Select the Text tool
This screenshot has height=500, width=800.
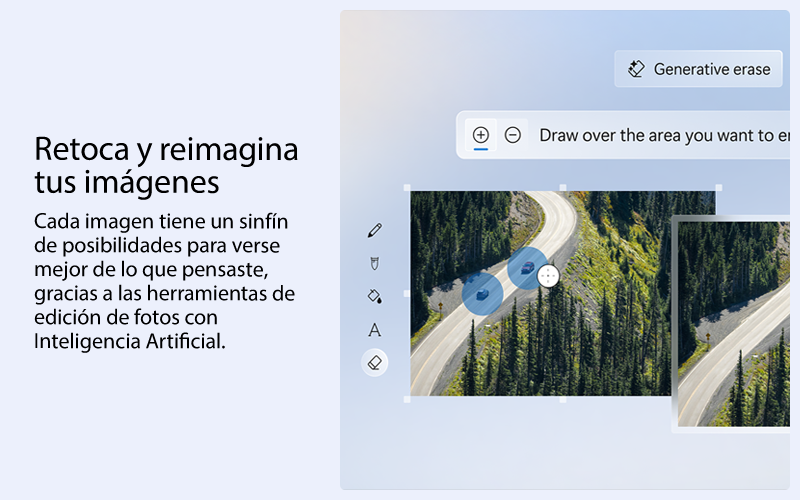pyautogui.click(x=375, y=330)
